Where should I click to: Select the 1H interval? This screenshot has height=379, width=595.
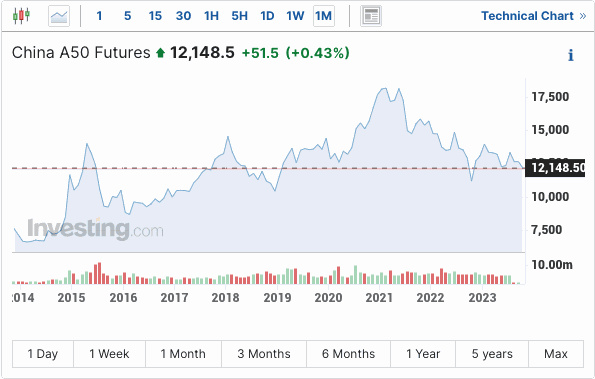point(211,16)
